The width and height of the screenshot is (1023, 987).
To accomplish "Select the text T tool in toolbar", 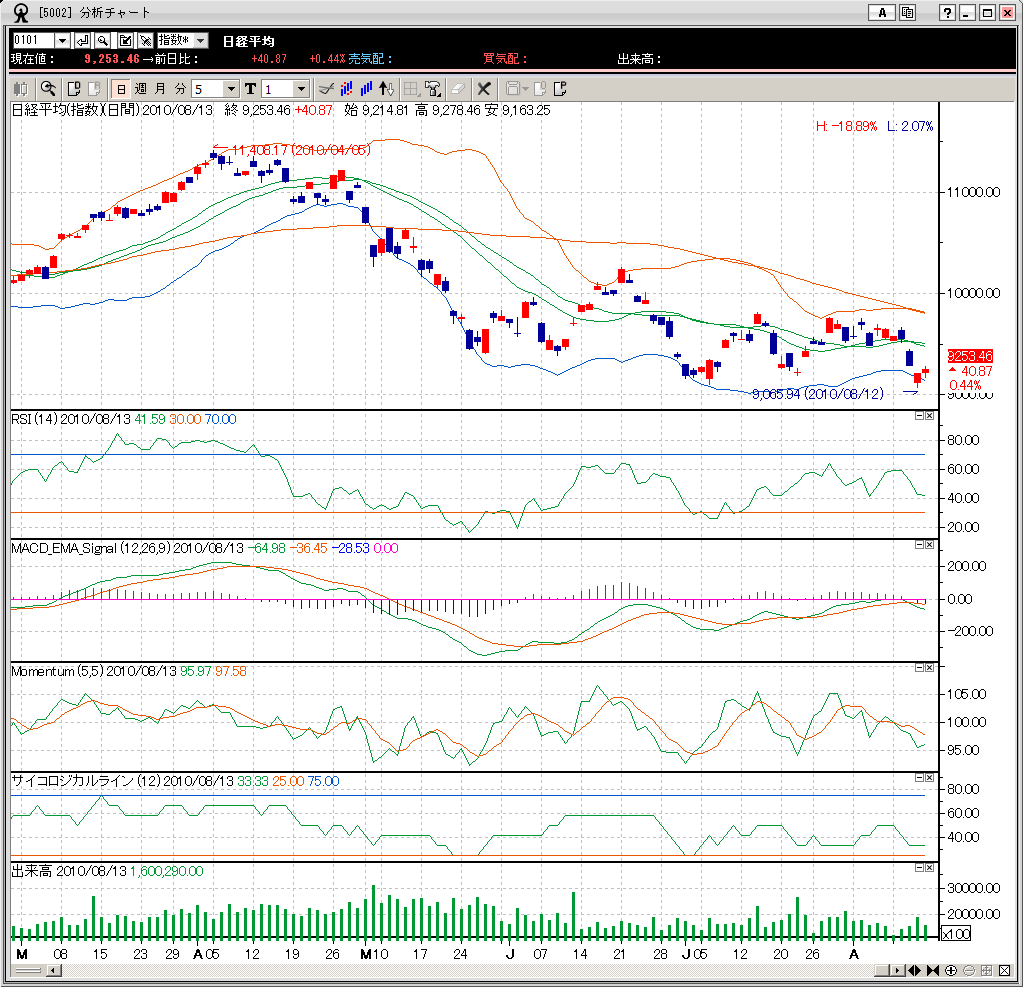I will click(x=250, y=88).
